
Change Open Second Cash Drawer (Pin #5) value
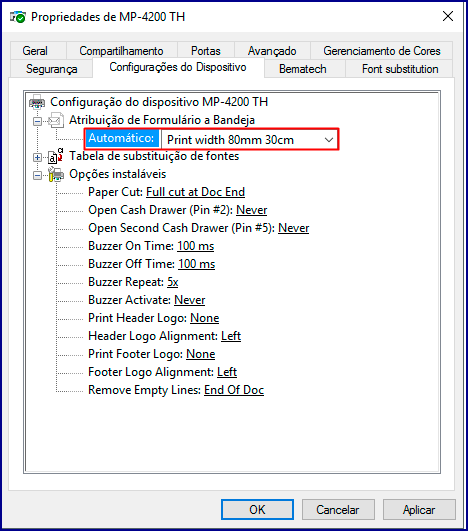(294, 228)
